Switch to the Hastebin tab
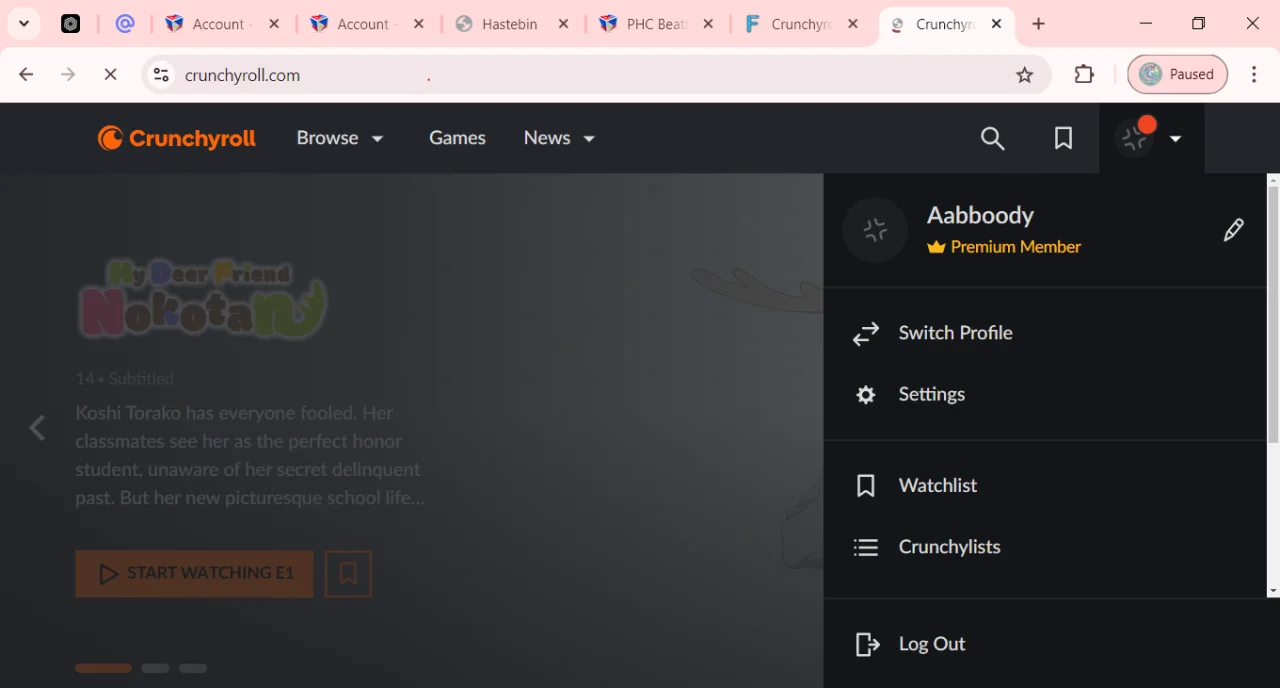The image size is (1280, 688). [x=510, y=24]
